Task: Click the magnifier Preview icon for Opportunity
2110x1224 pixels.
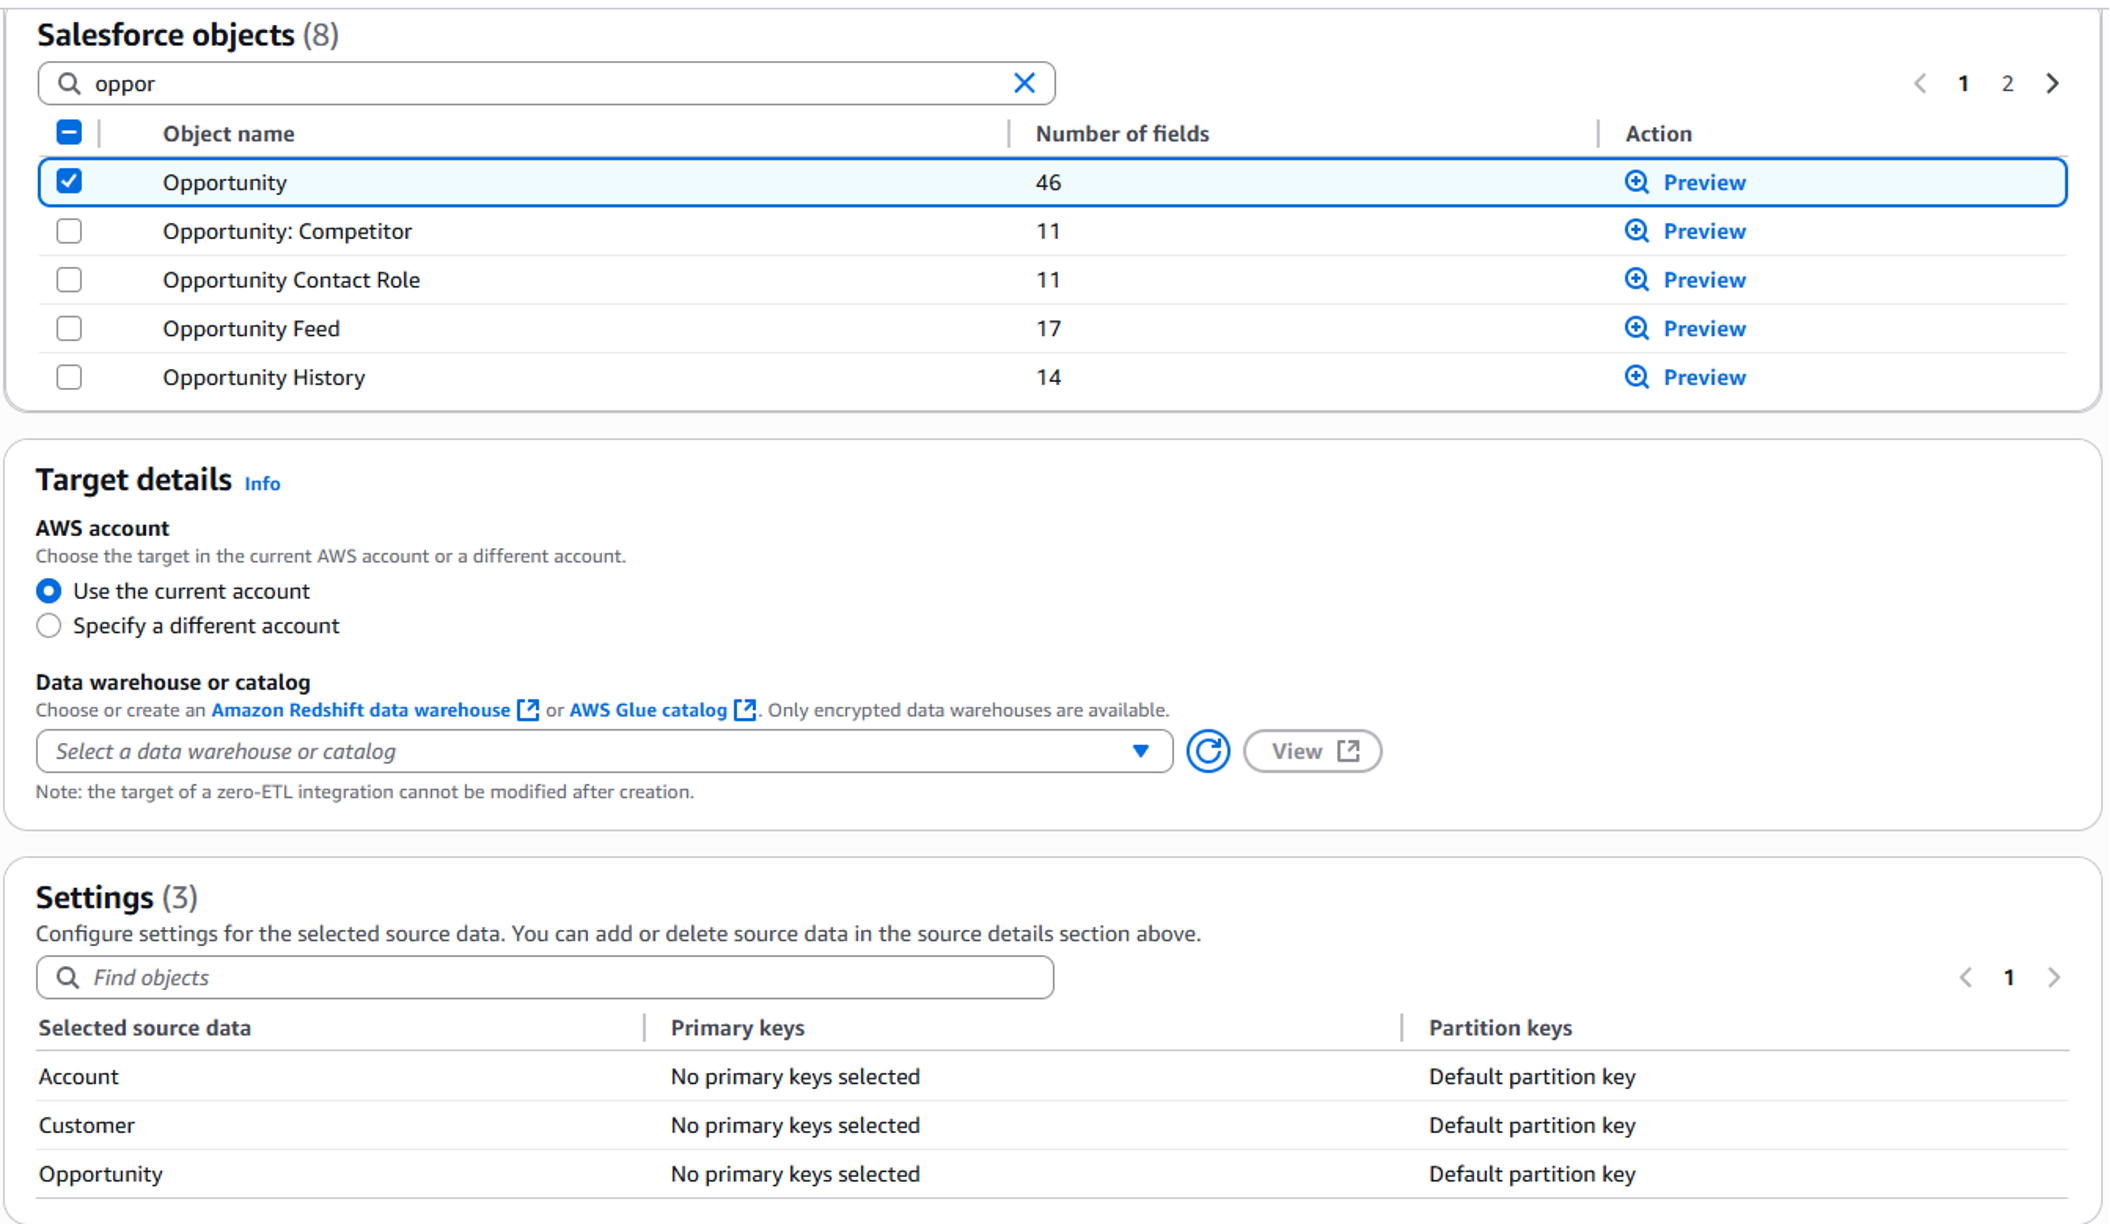Action: 1636,182
